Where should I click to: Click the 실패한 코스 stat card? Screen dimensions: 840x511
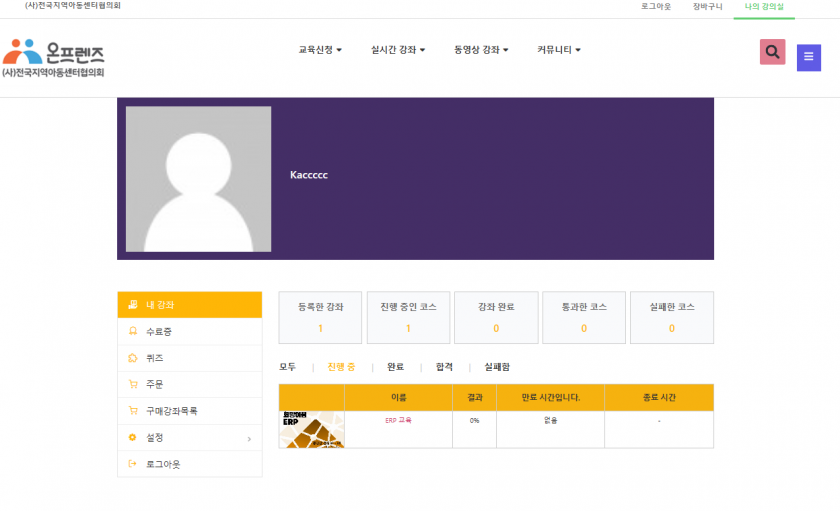click(x=672, y=318)
